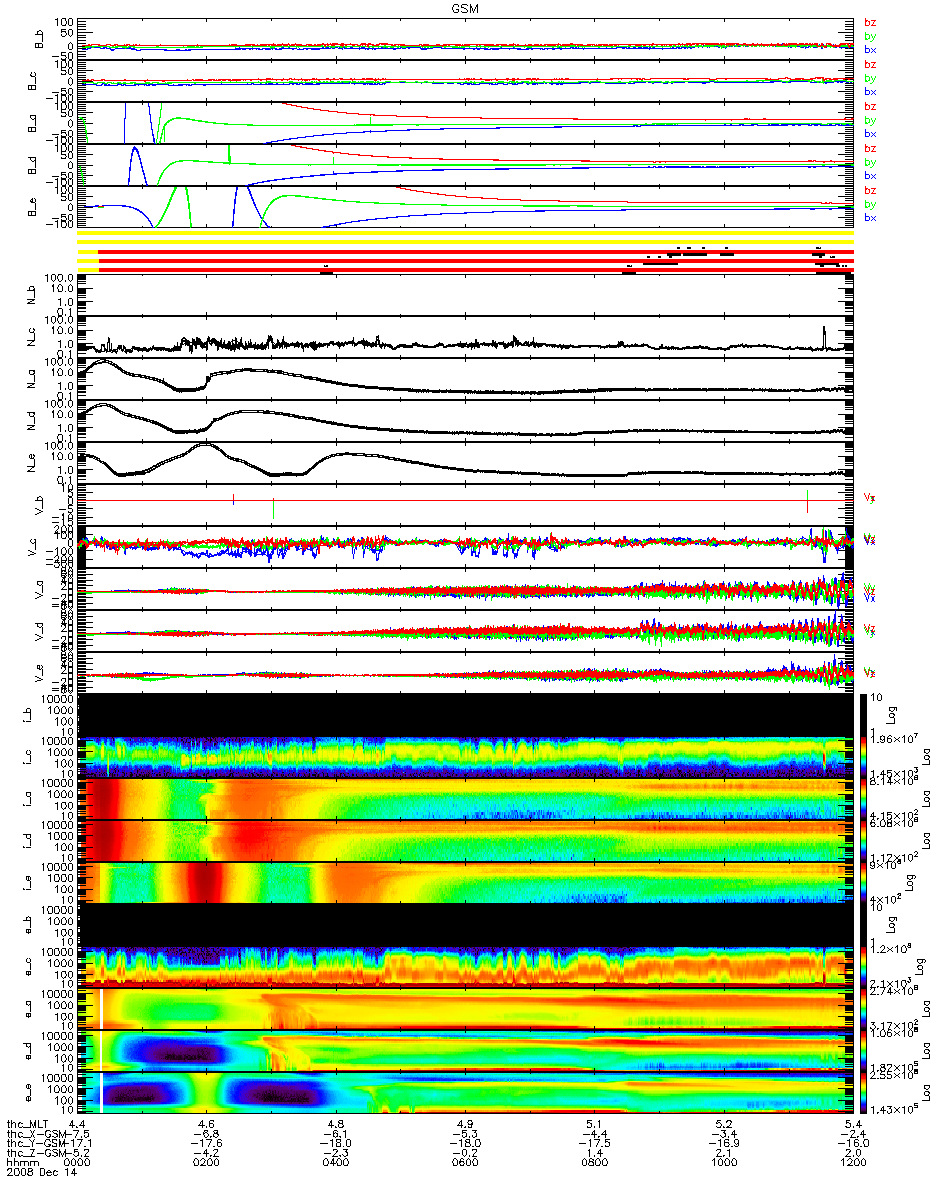Click the rainbow color bar beside e_a panel

(865, 1008)
